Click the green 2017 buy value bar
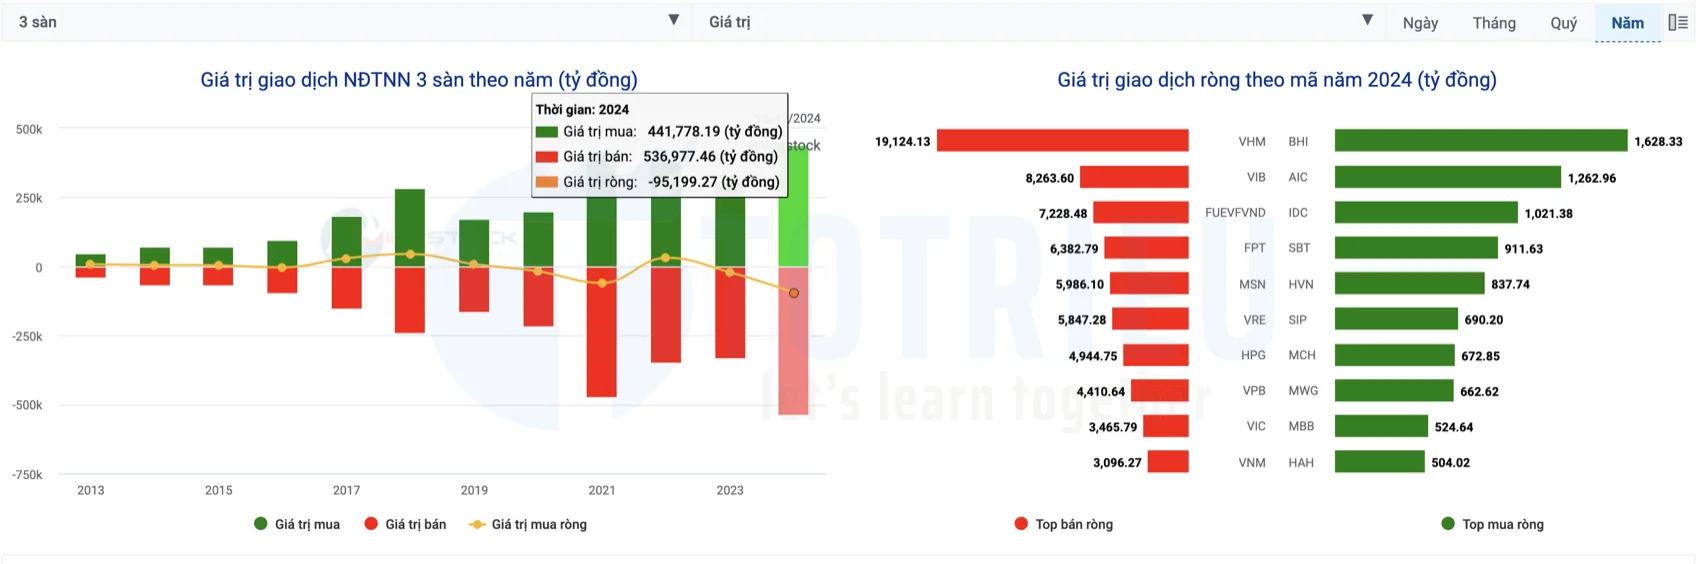 346,241
